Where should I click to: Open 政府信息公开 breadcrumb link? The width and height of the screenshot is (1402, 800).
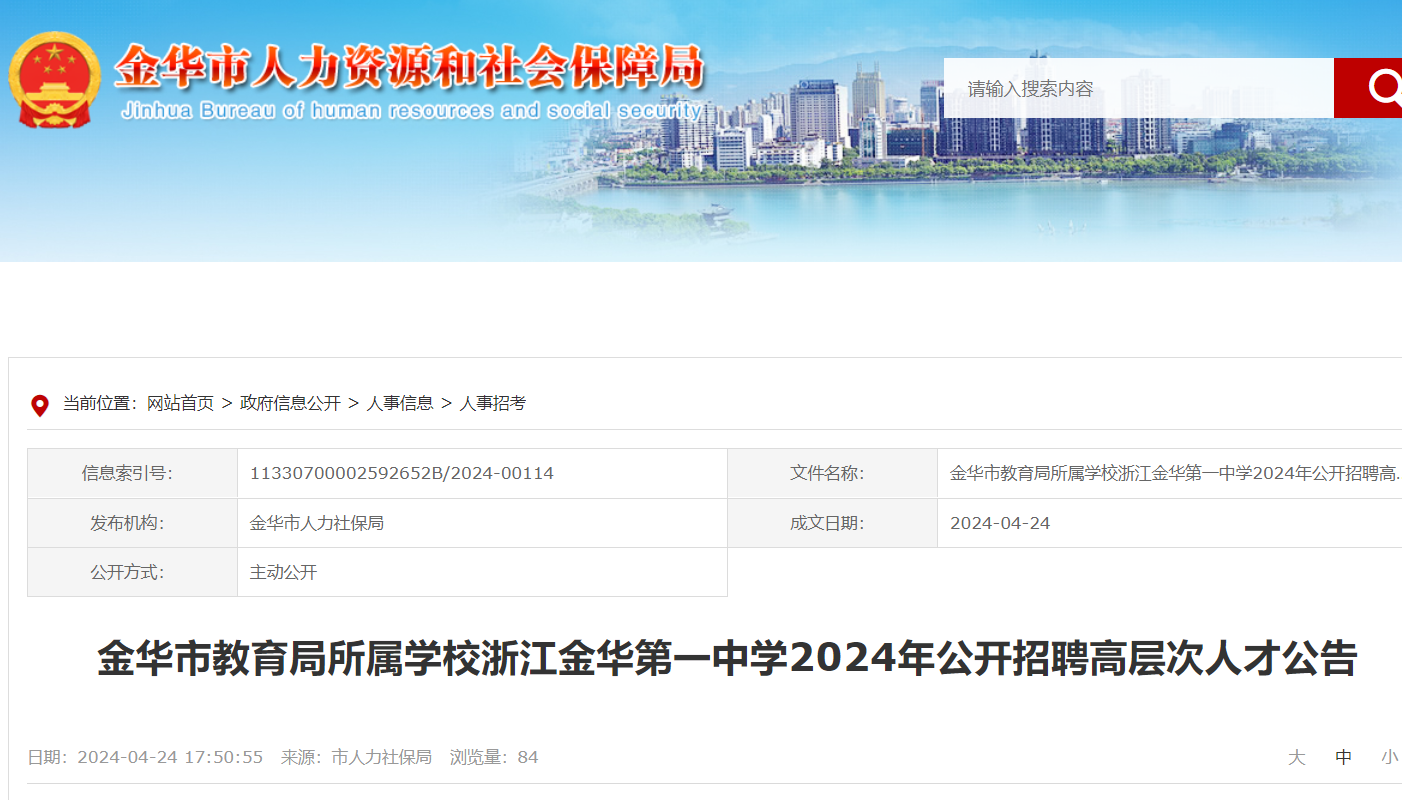pos(290,403)
